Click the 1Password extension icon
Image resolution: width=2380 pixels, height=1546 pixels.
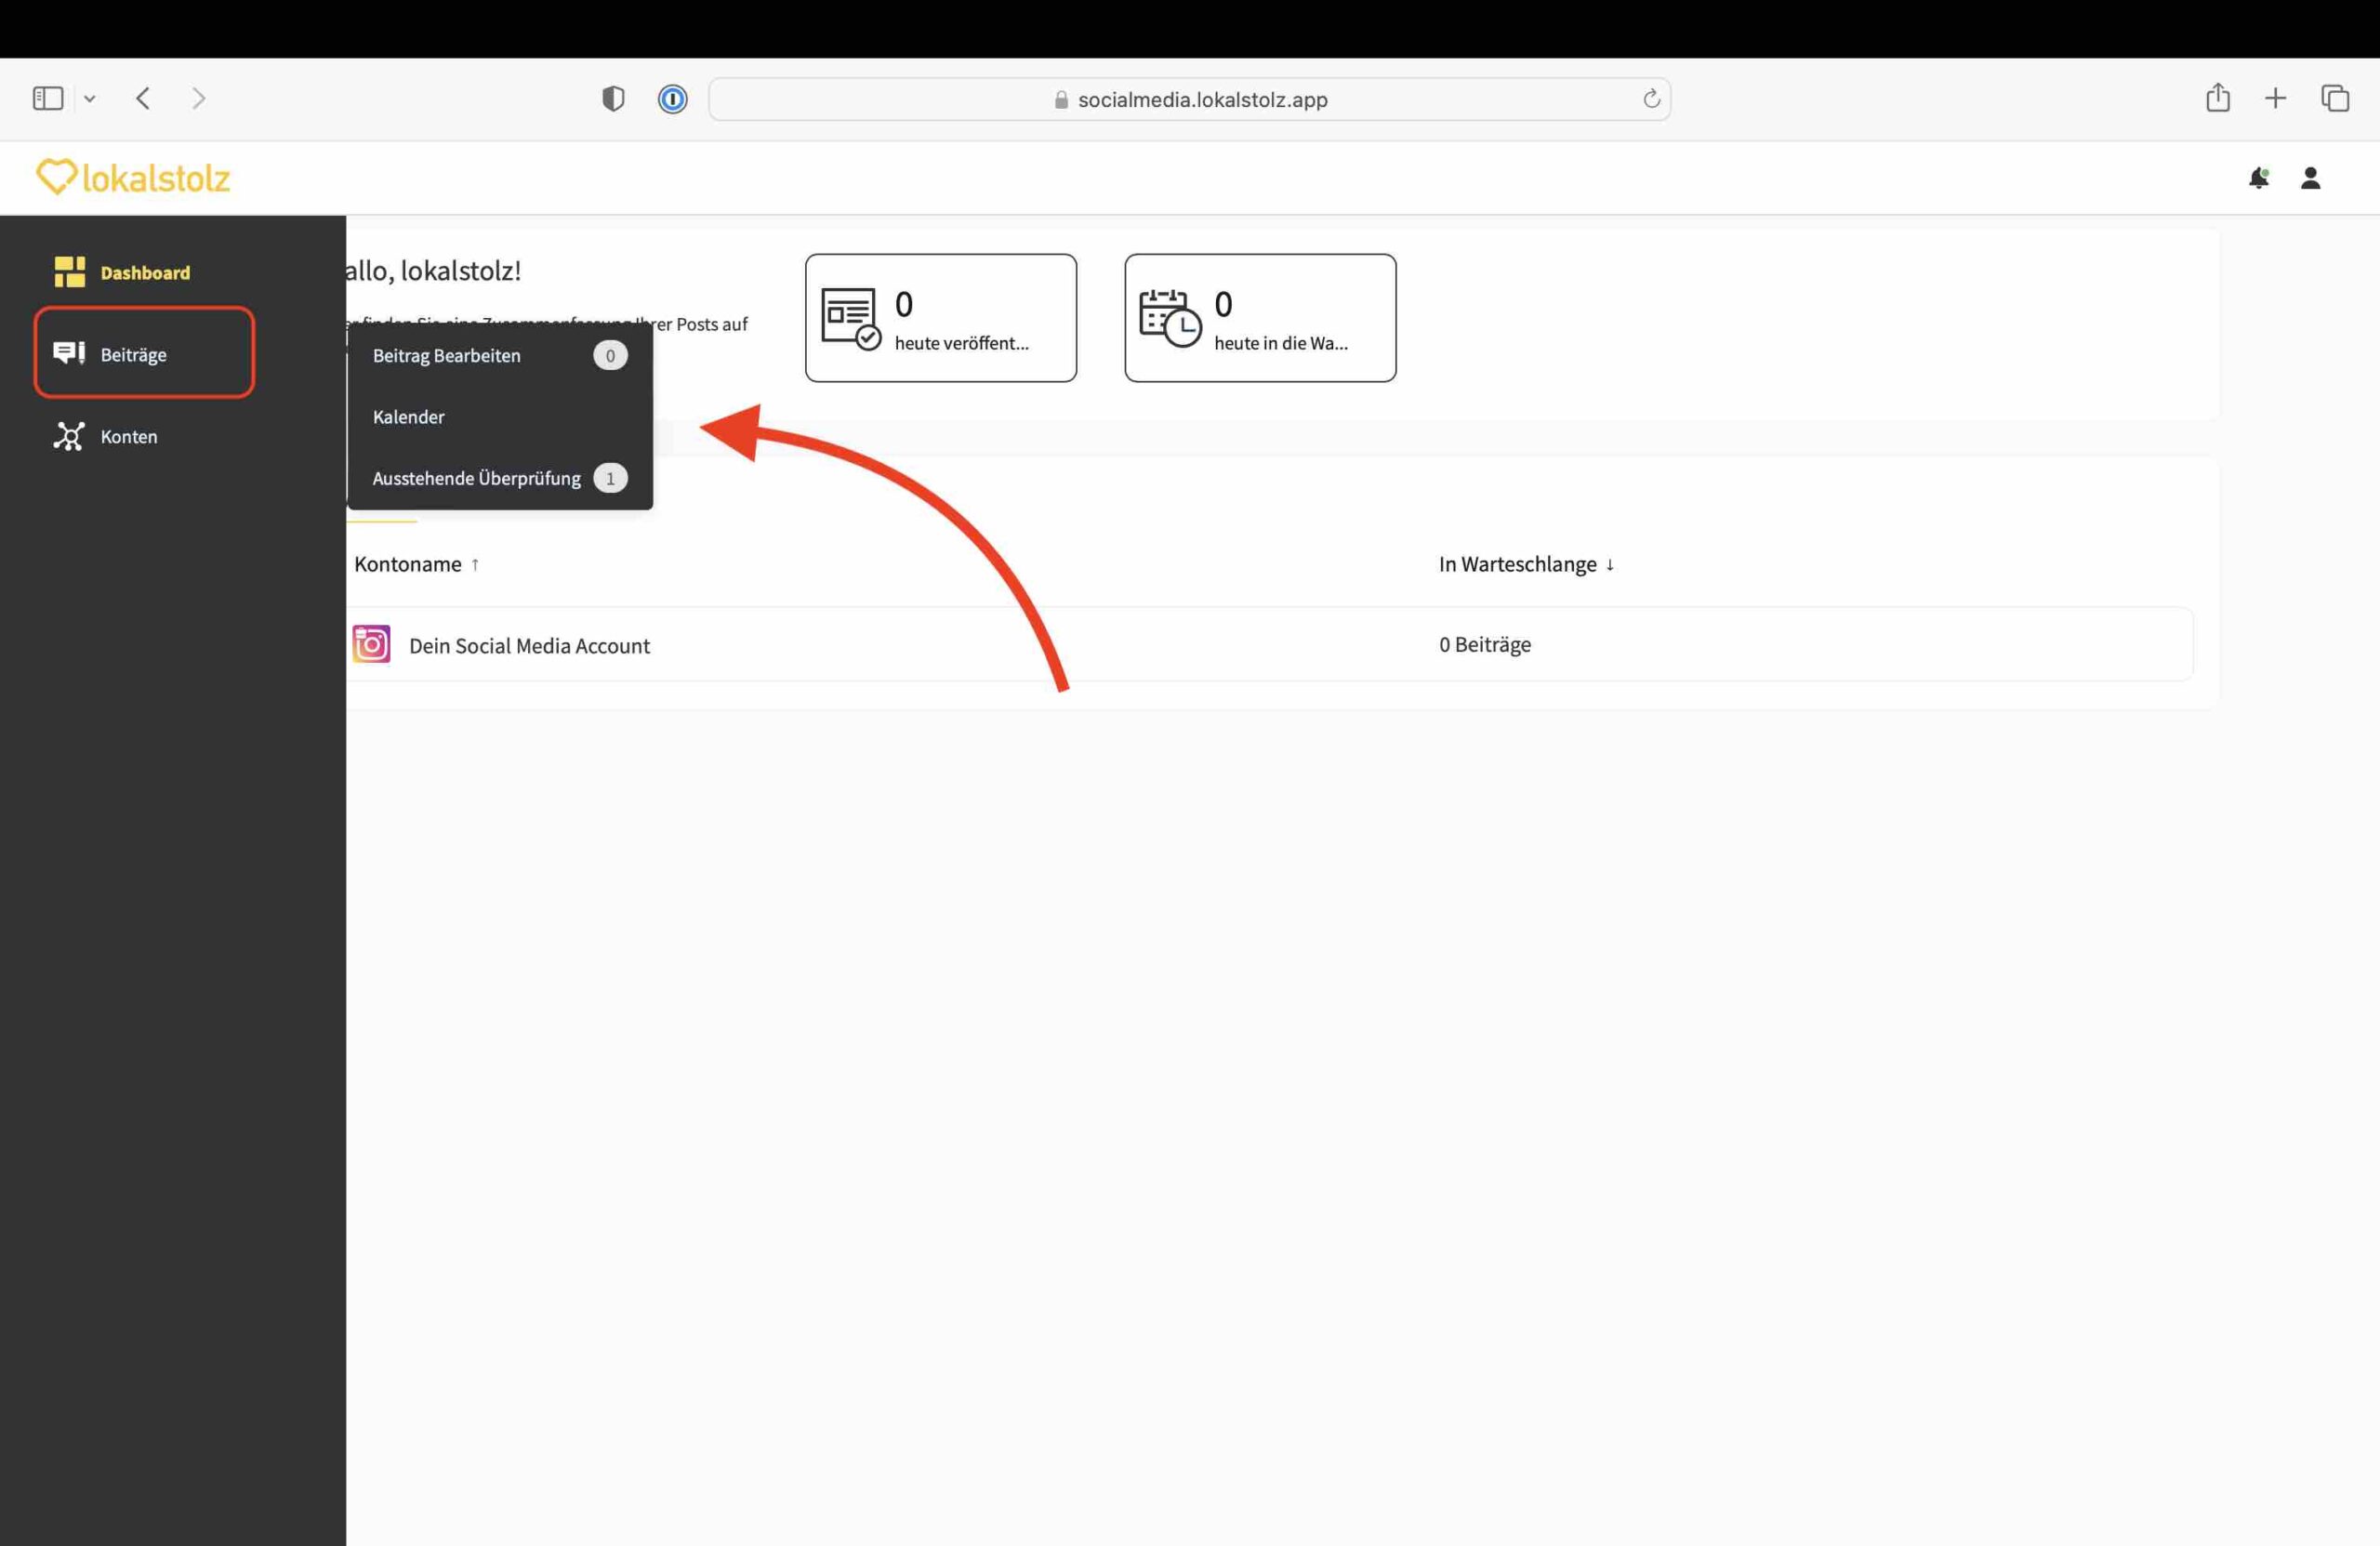click(672, 99)
